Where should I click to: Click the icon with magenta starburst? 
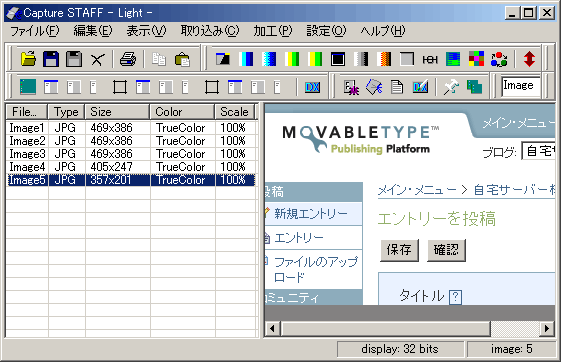pyautogui.click(x=351, y=87)
